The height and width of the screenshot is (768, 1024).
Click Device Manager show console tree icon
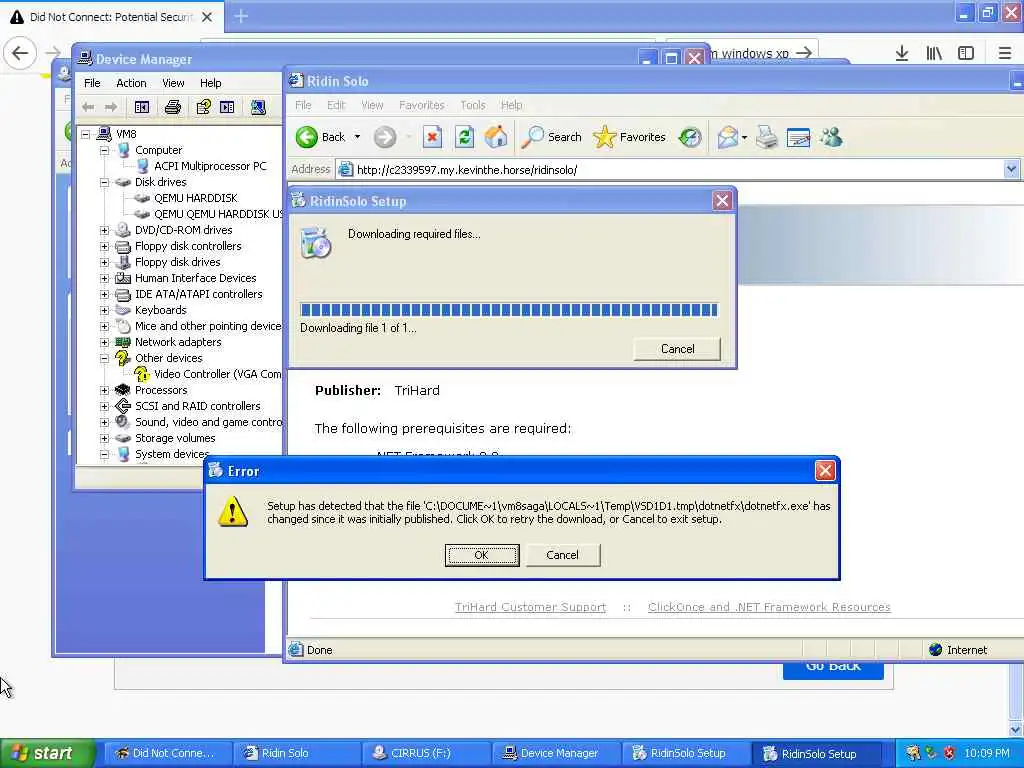(142, 107)
